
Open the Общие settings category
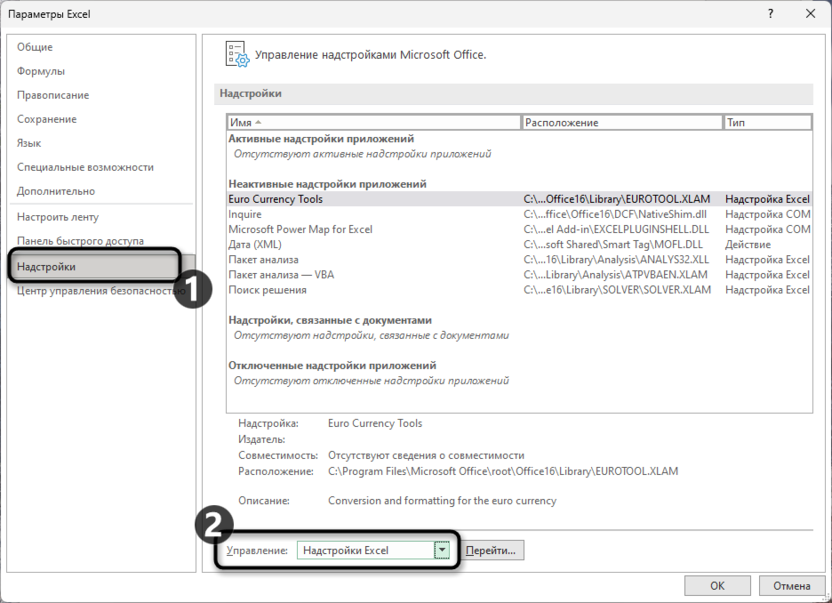pyautogui.click(x=35, y=47)
